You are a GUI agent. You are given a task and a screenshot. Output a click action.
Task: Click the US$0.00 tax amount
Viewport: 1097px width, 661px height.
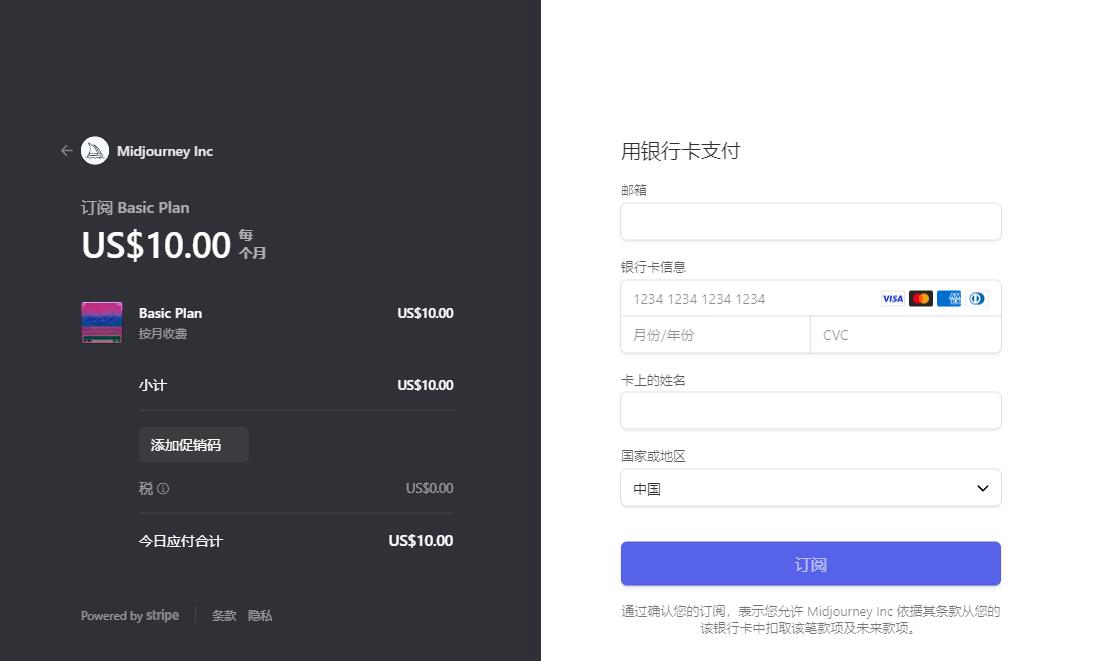point(430,488)
